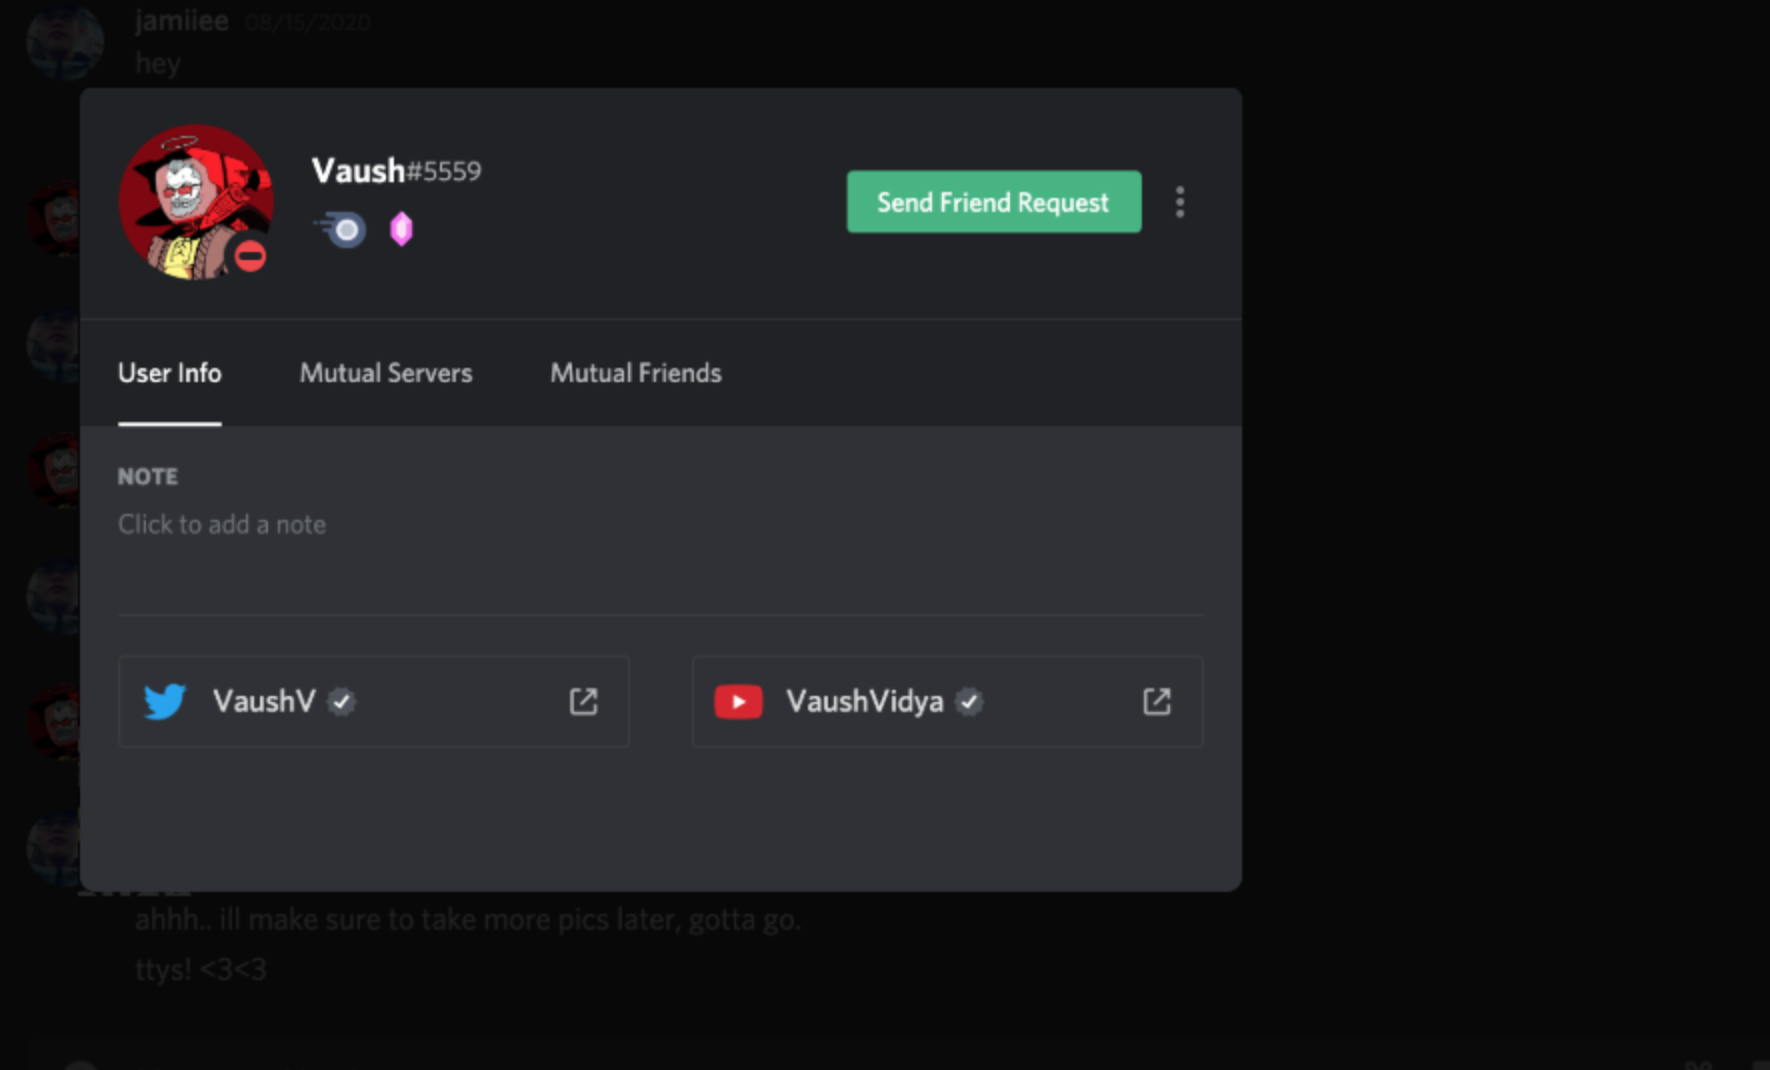
Task: Click the NOTE section heading
Action: (148, 477)
